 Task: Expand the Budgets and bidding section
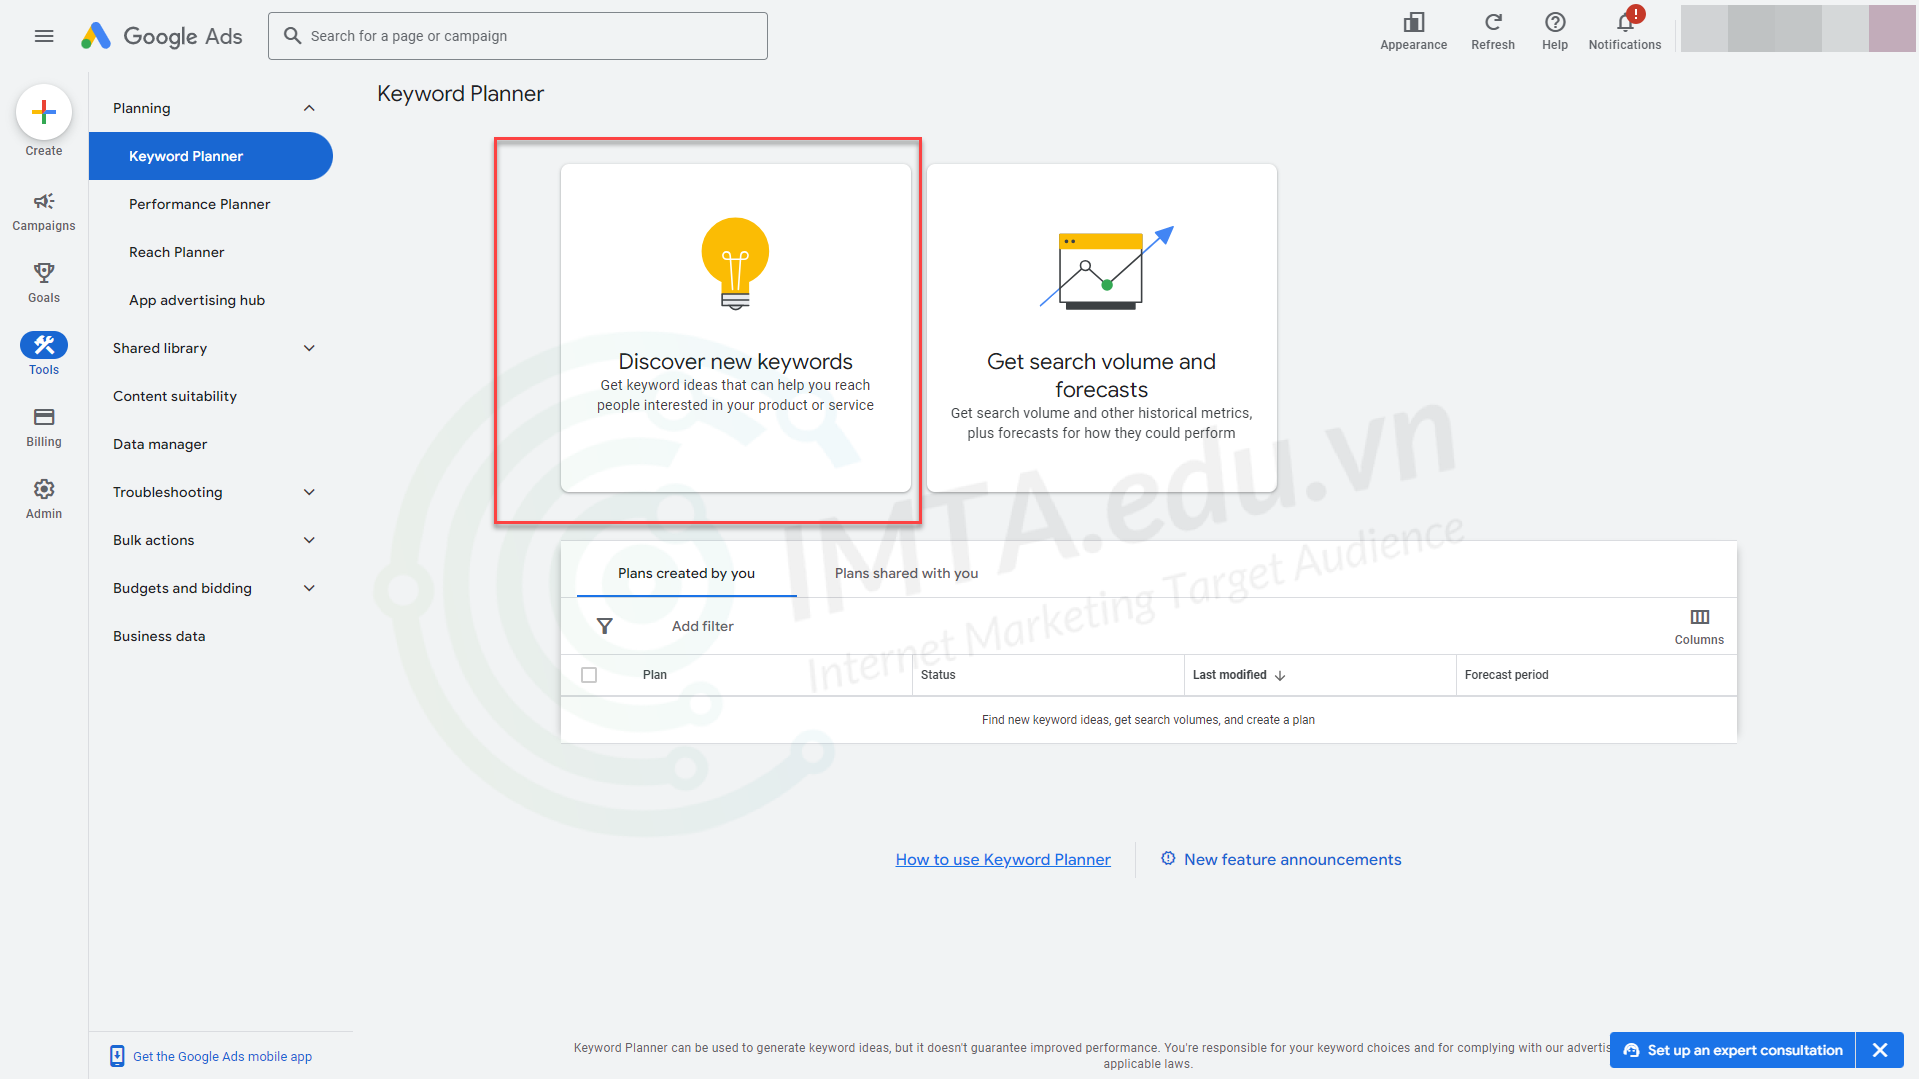coord(309,588)
